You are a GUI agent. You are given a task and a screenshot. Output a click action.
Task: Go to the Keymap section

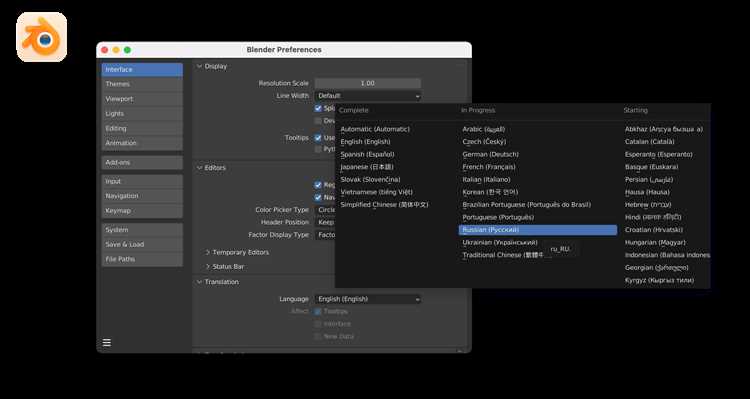[142, 211]
